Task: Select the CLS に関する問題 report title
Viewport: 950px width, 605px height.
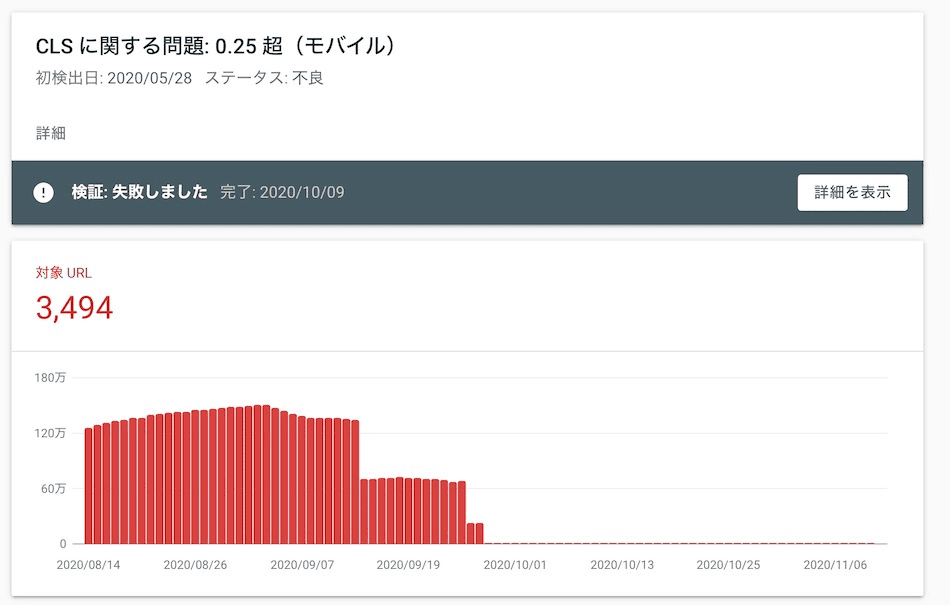Action: pyautogui.click(x=215, y=45)
